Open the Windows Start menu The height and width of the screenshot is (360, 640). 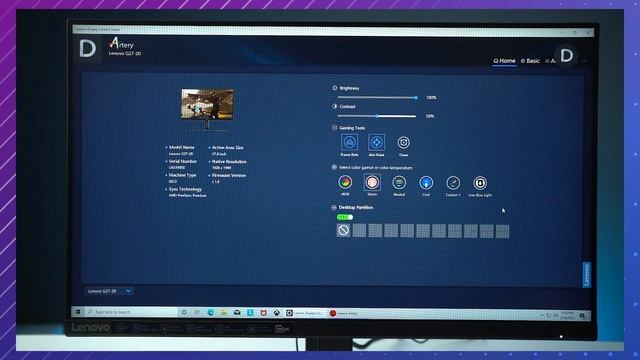(78, 312)
